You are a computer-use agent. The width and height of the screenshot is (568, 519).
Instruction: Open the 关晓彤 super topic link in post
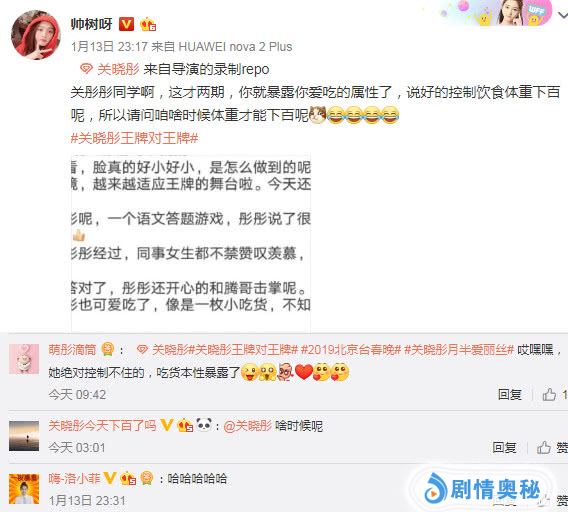click(x=109, y=69)
